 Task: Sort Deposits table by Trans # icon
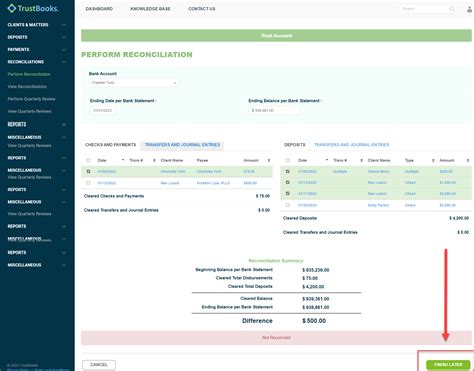click(361, 160)
